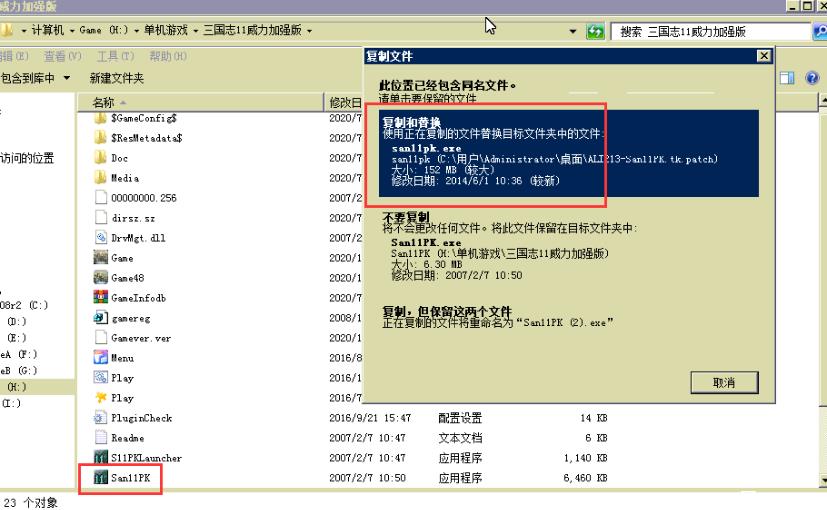The width and height of the screenshot is (827, 510).
Task: Click the search box for 三国志11威力加强版
Action: [x=711, y=32]
